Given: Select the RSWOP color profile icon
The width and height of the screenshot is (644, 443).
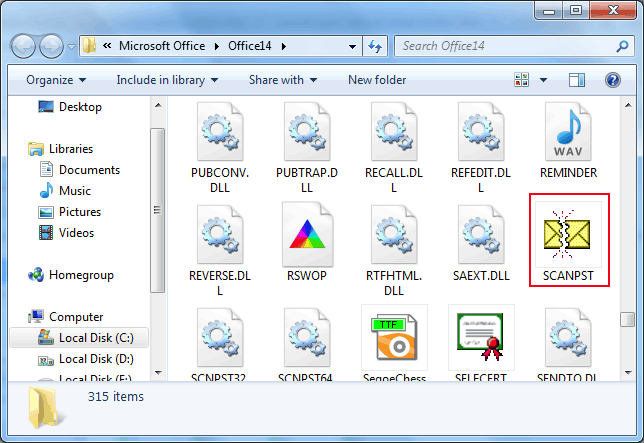Looking at the screenshot, I should pyautogui.click(x=307, y=234).
